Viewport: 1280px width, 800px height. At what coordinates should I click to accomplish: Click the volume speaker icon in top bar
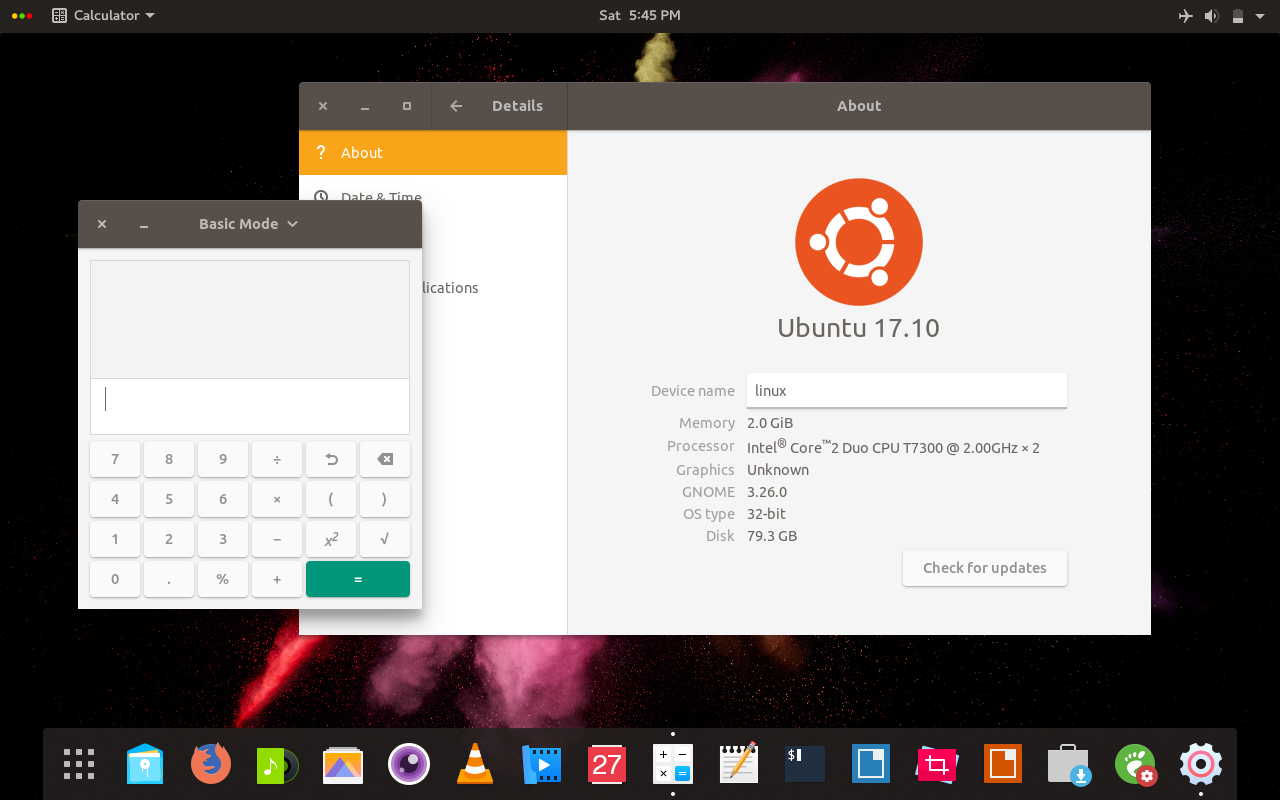(x=1212, y=16)
